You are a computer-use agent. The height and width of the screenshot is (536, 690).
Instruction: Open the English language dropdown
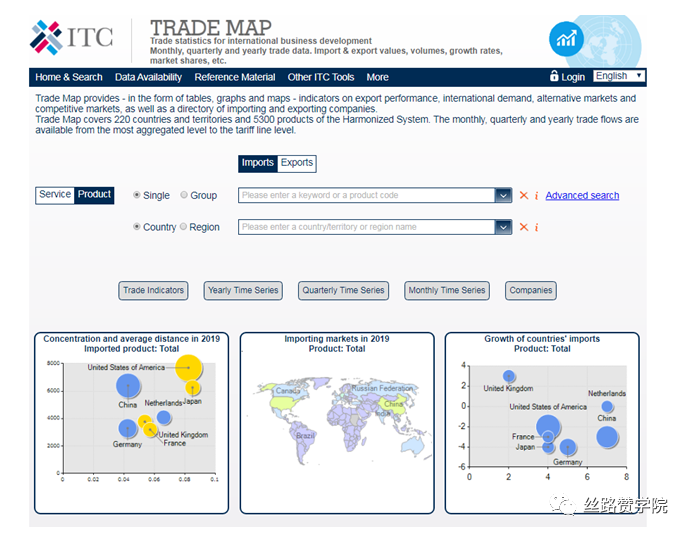point(619,76)
